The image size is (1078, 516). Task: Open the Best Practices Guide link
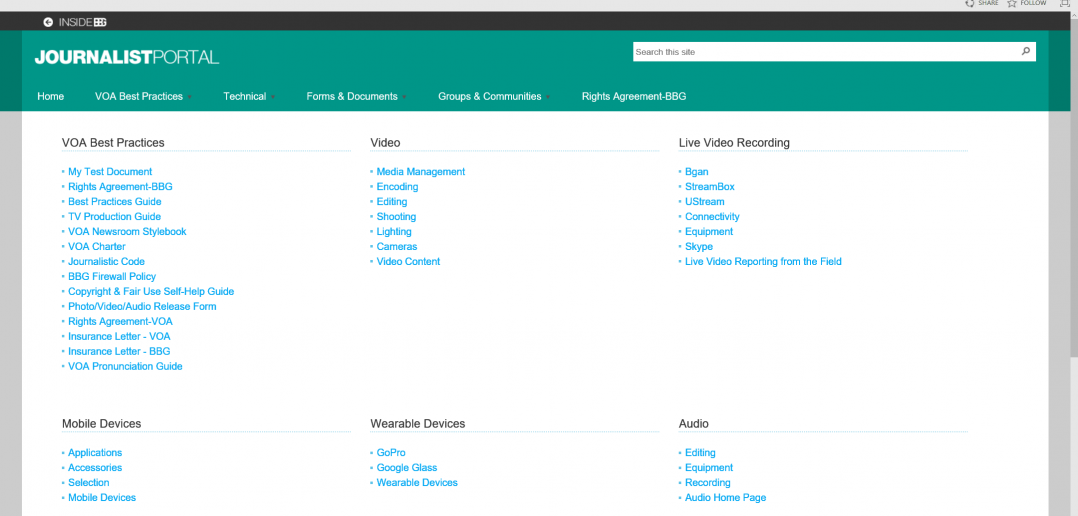115,202
